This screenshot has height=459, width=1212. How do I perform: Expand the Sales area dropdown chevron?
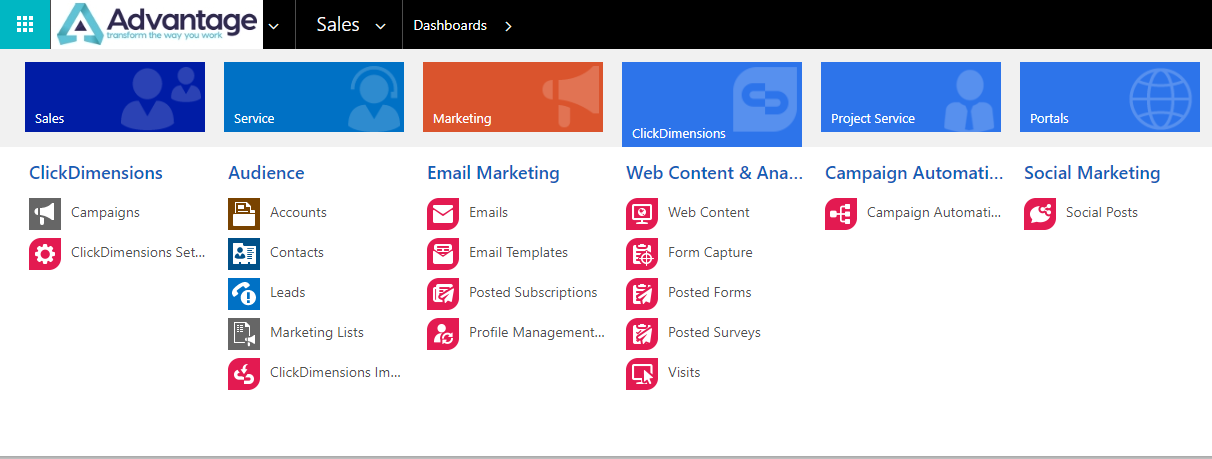click(x=380, y=27)
